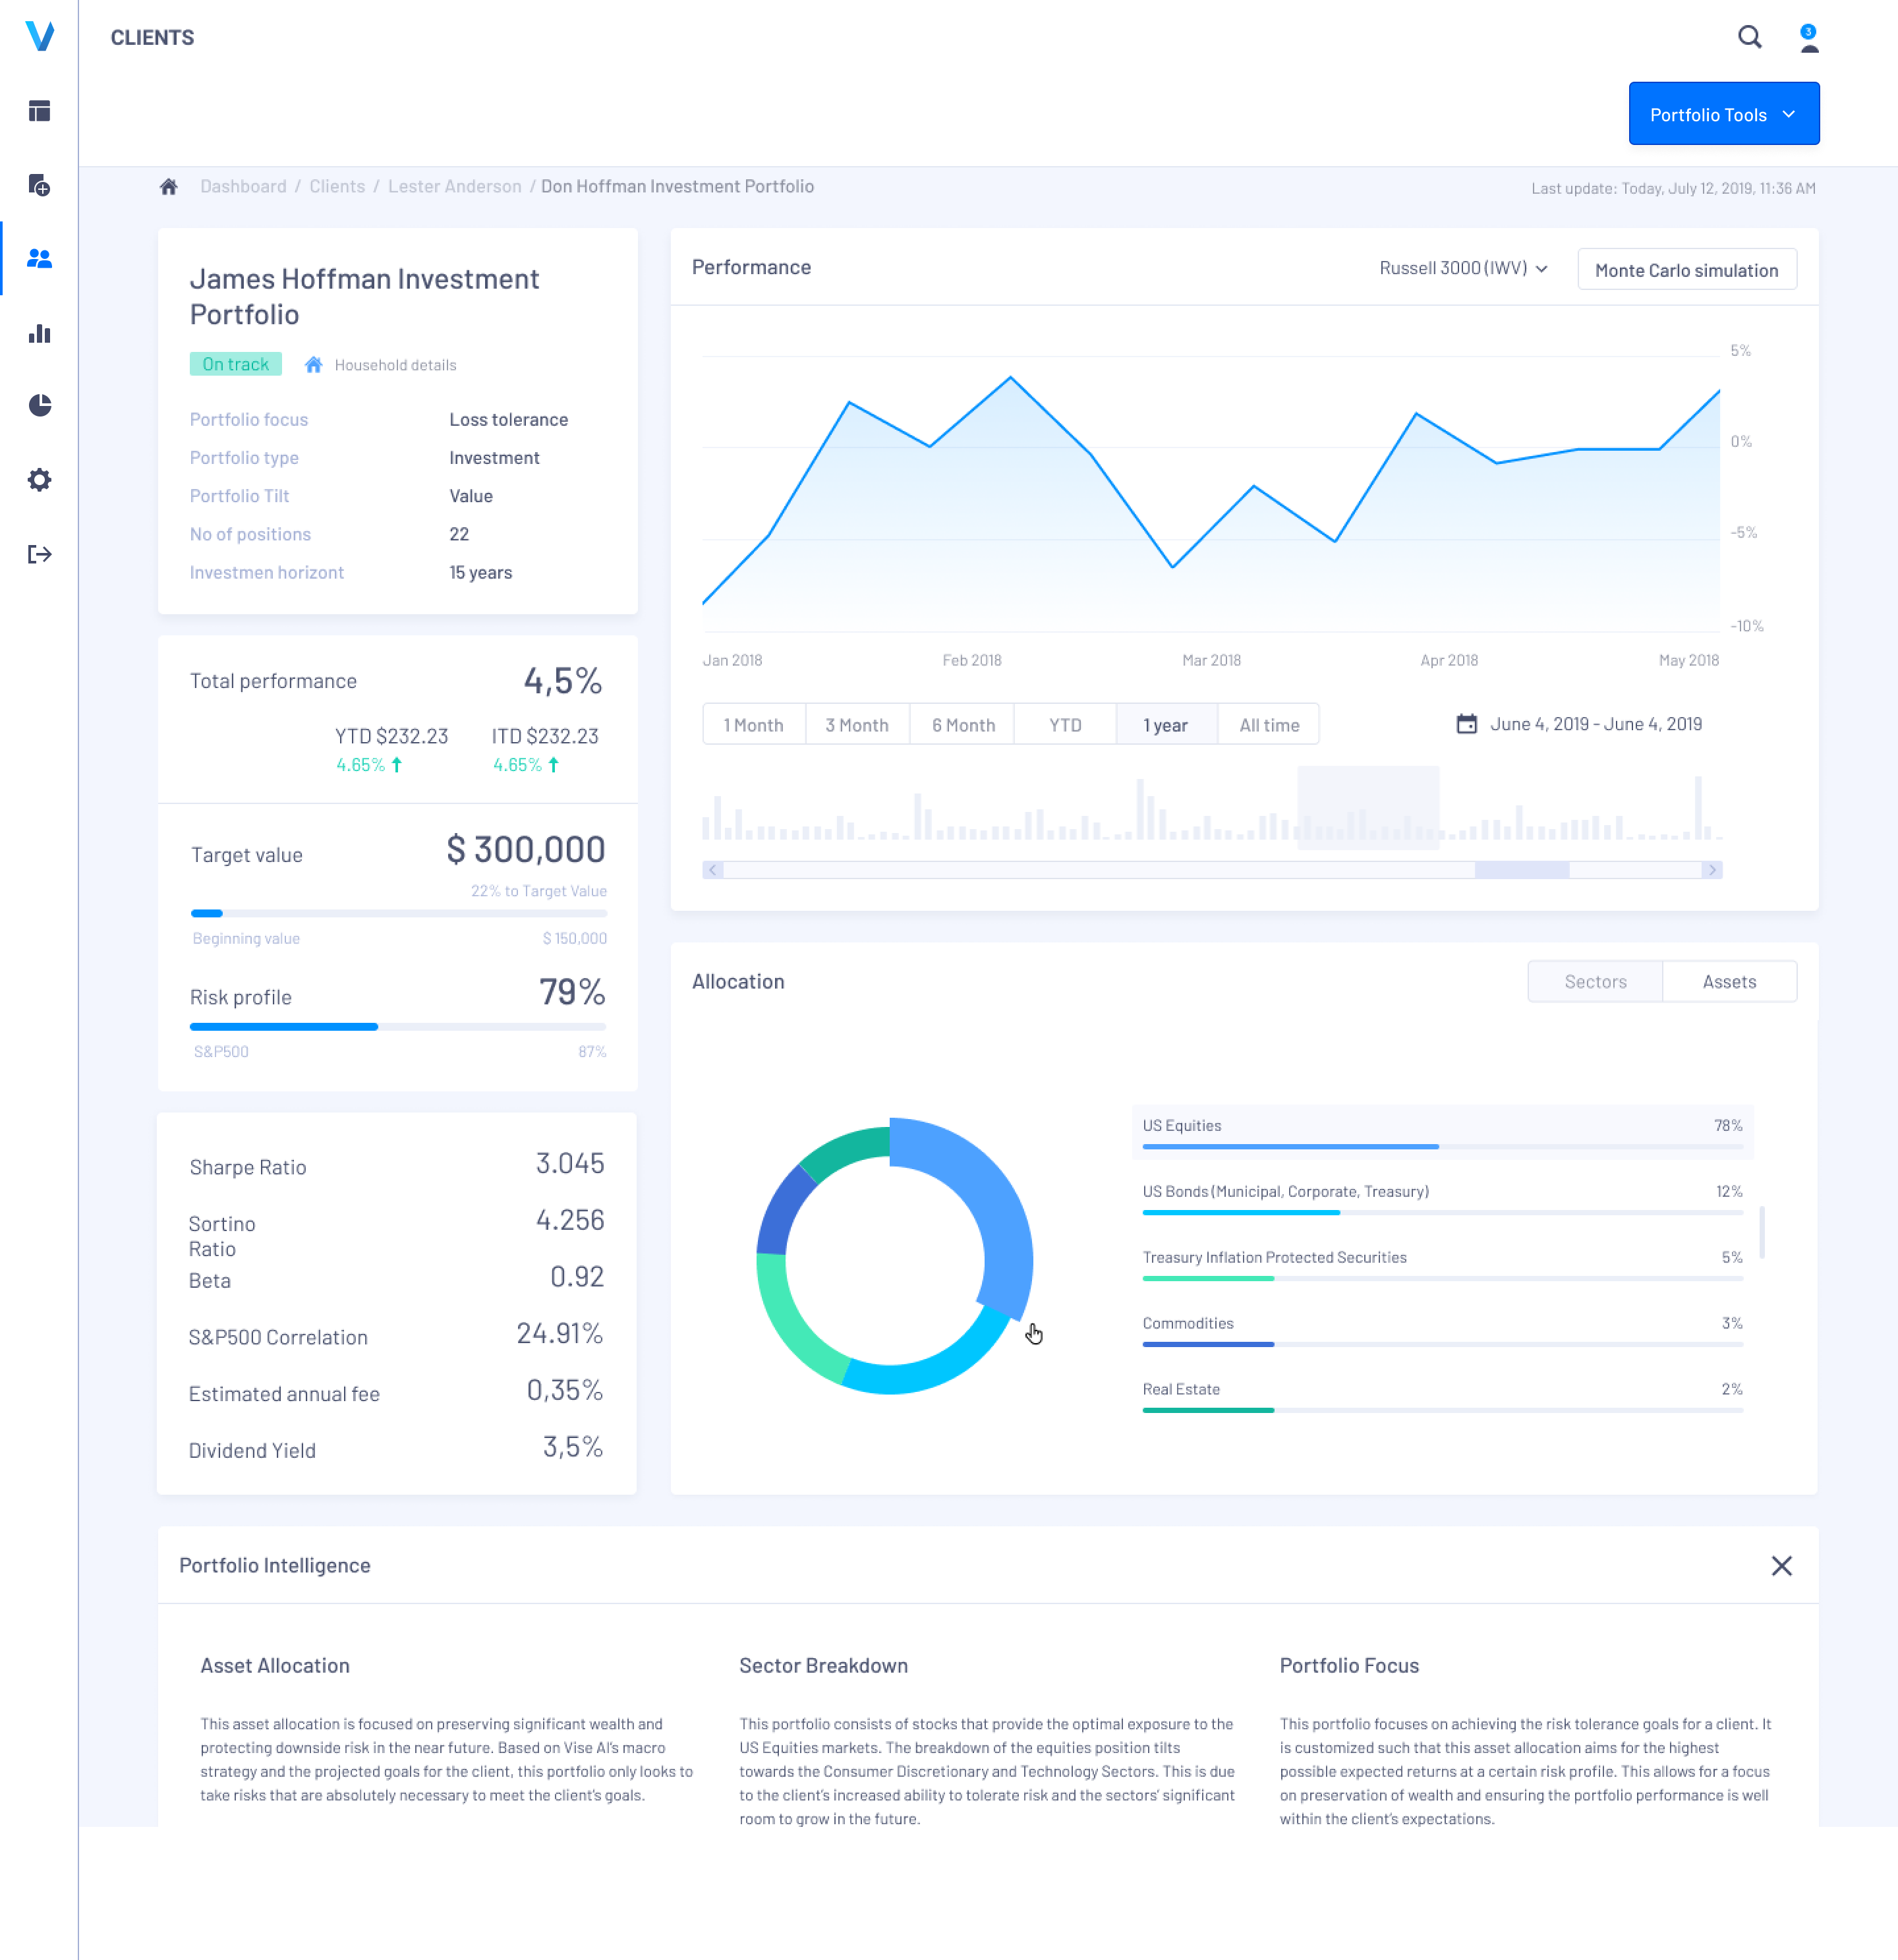Viewport: 1898px width, 1960px height.
Task: Open the Clients people sidebar icon
Action: coord(39,259)
